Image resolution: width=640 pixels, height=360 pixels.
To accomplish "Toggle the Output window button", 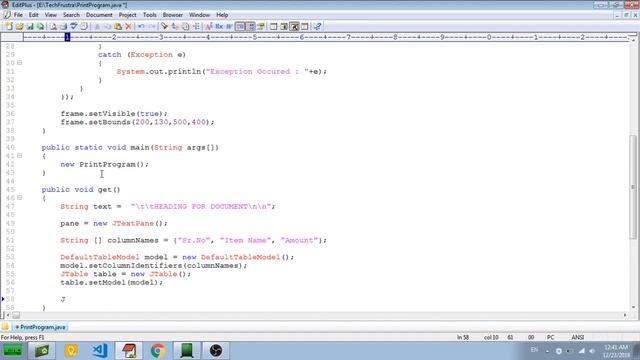I will 294,27.
